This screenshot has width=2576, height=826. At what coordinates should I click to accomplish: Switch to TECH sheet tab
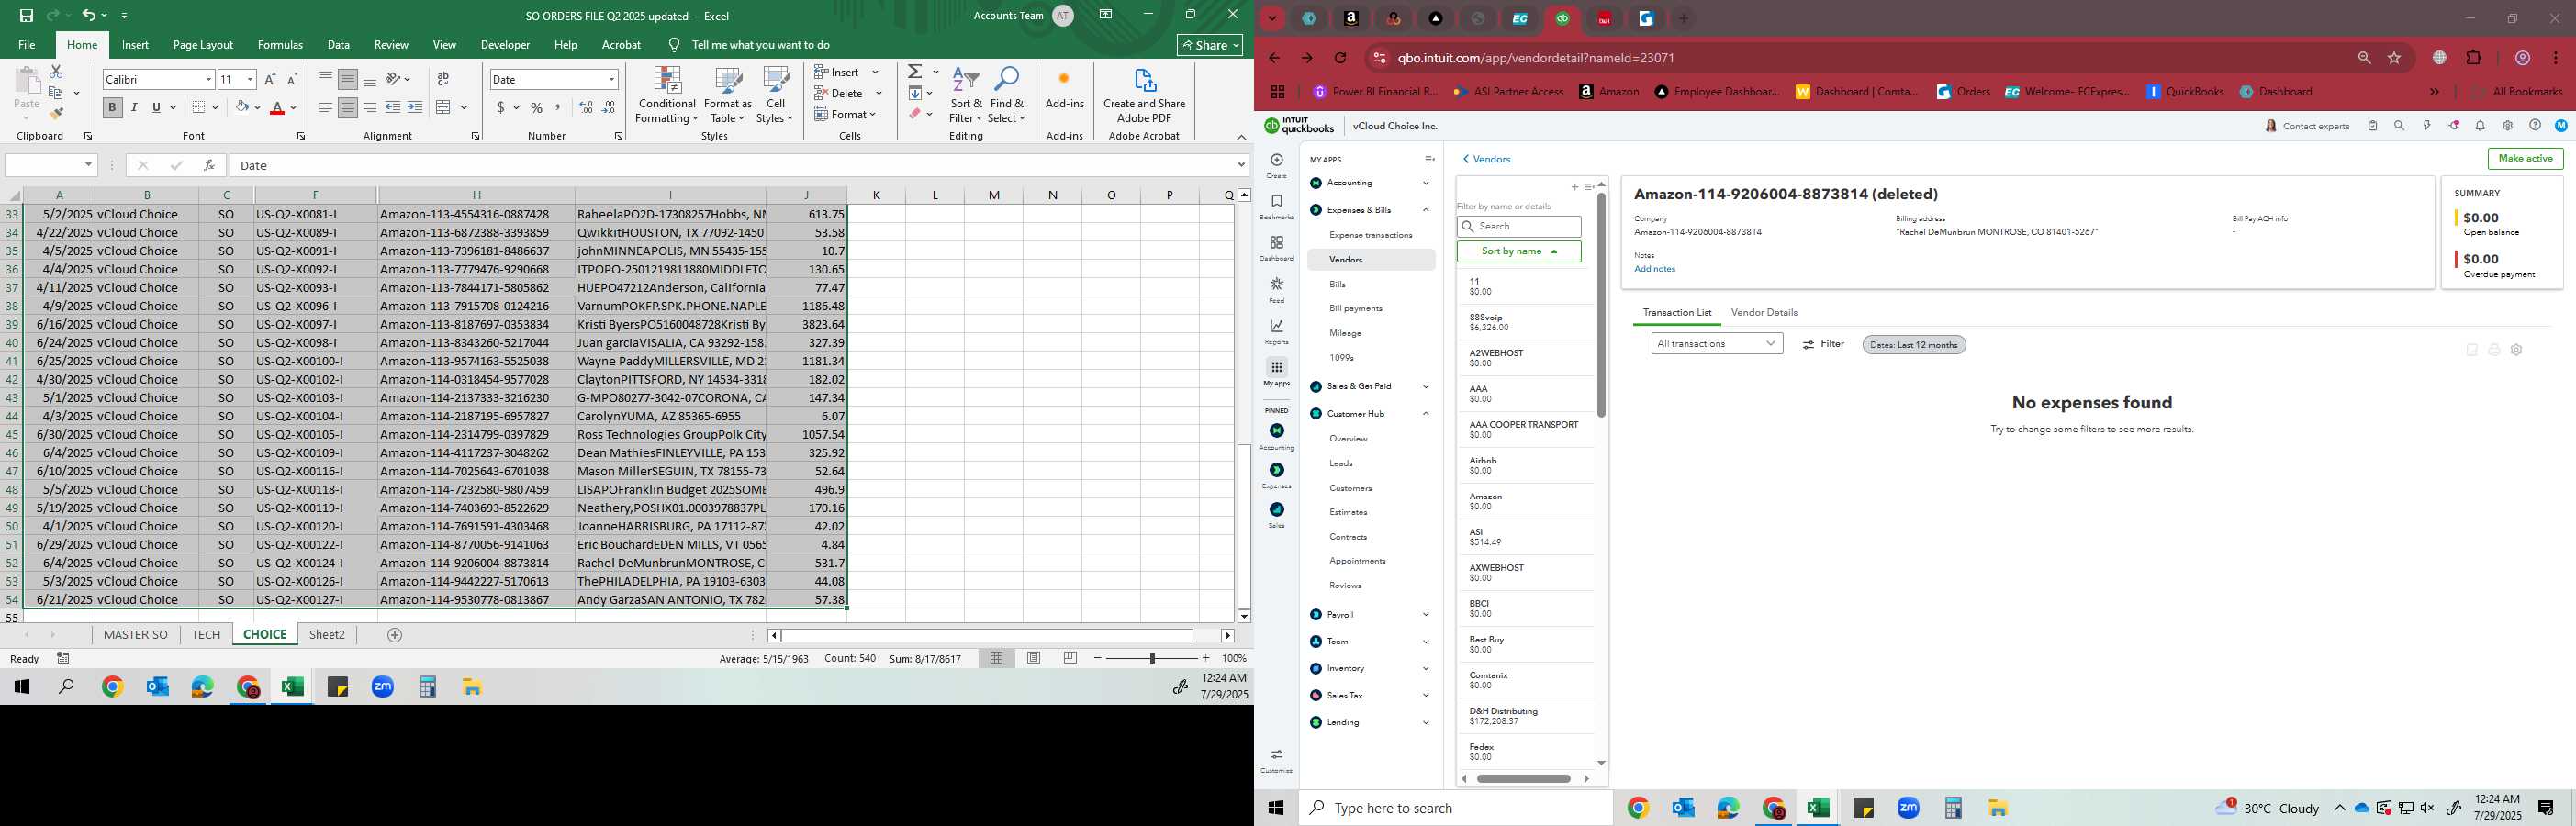[x=206, y=635]
